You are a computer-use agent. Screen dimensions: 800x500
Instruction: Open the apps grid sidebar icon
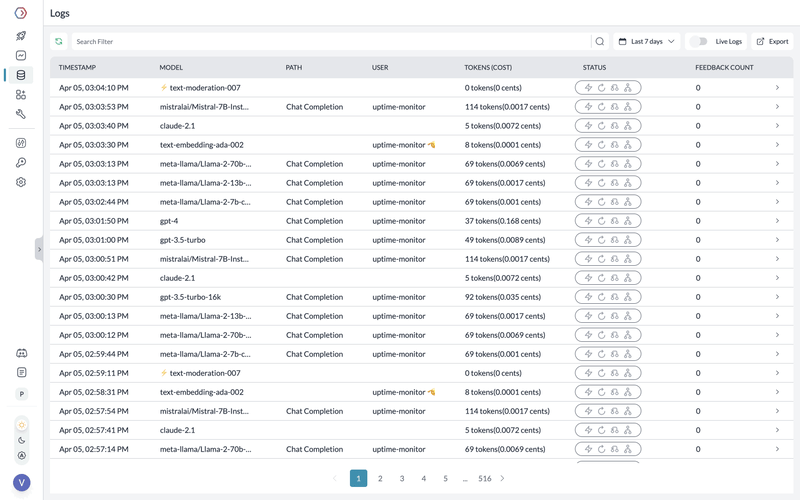click(x=21, y=94)
